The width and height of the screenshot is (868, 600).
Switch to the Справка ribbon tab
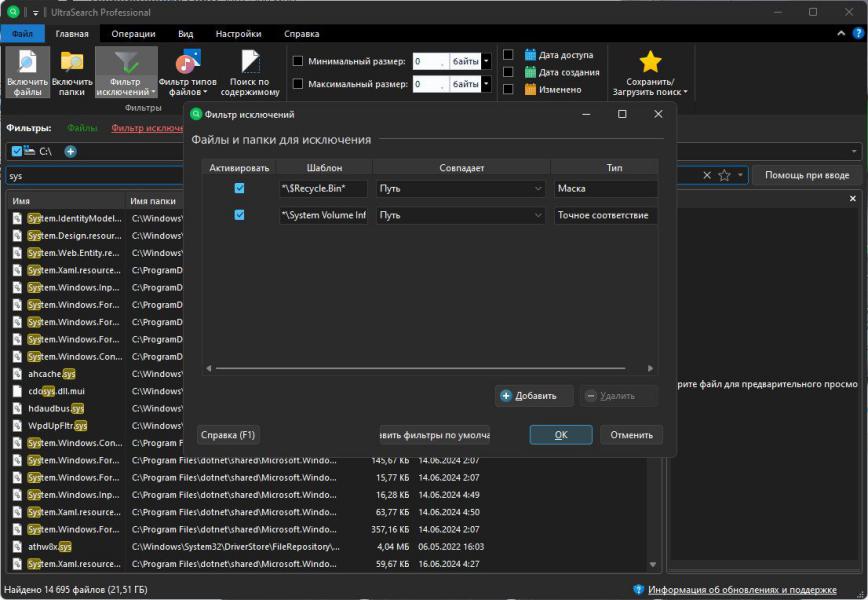(x=302, y=34)
